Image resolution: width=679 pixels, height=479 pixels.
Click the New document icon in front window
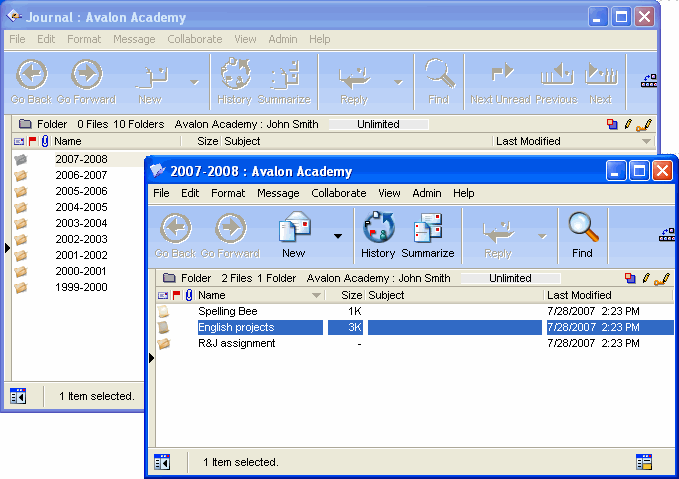[293, 230]
